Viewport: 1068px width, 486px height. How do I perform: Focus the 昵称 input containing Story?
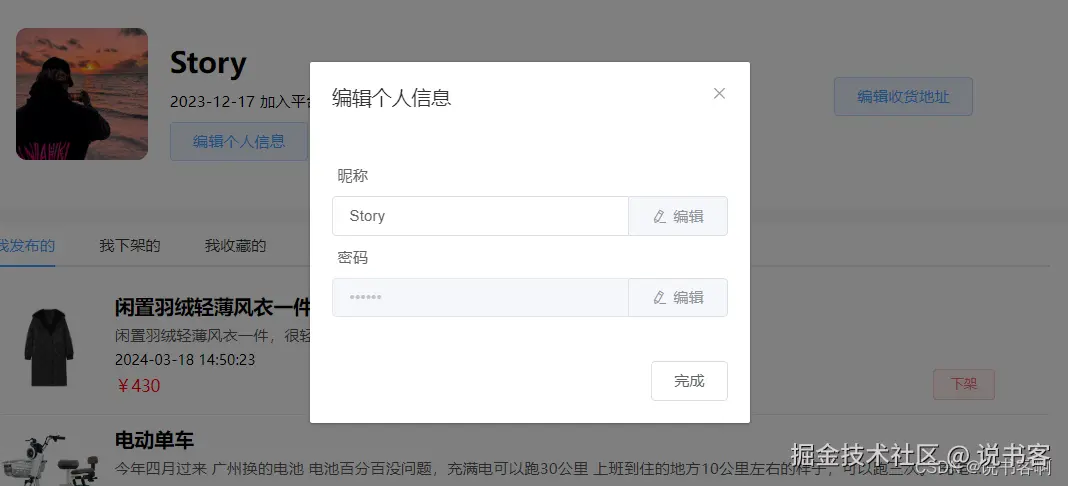[x=480, y=216]
